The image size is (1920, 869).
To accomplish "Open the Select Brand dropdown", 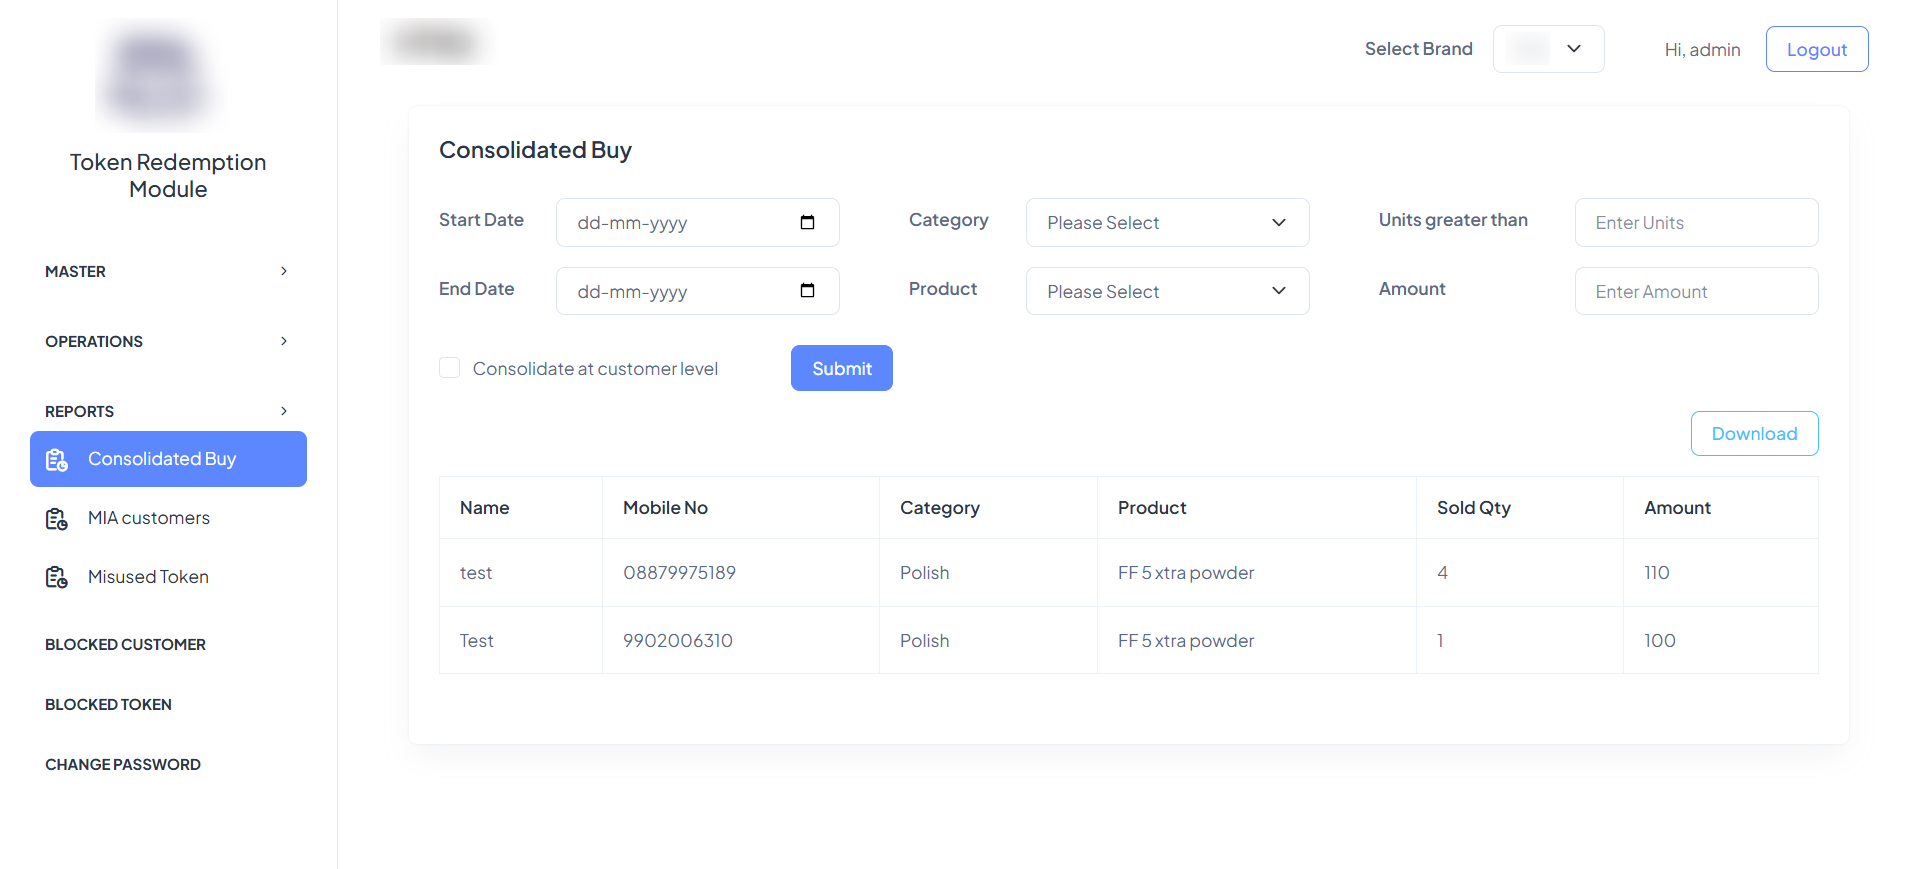I will point(1548,49).
